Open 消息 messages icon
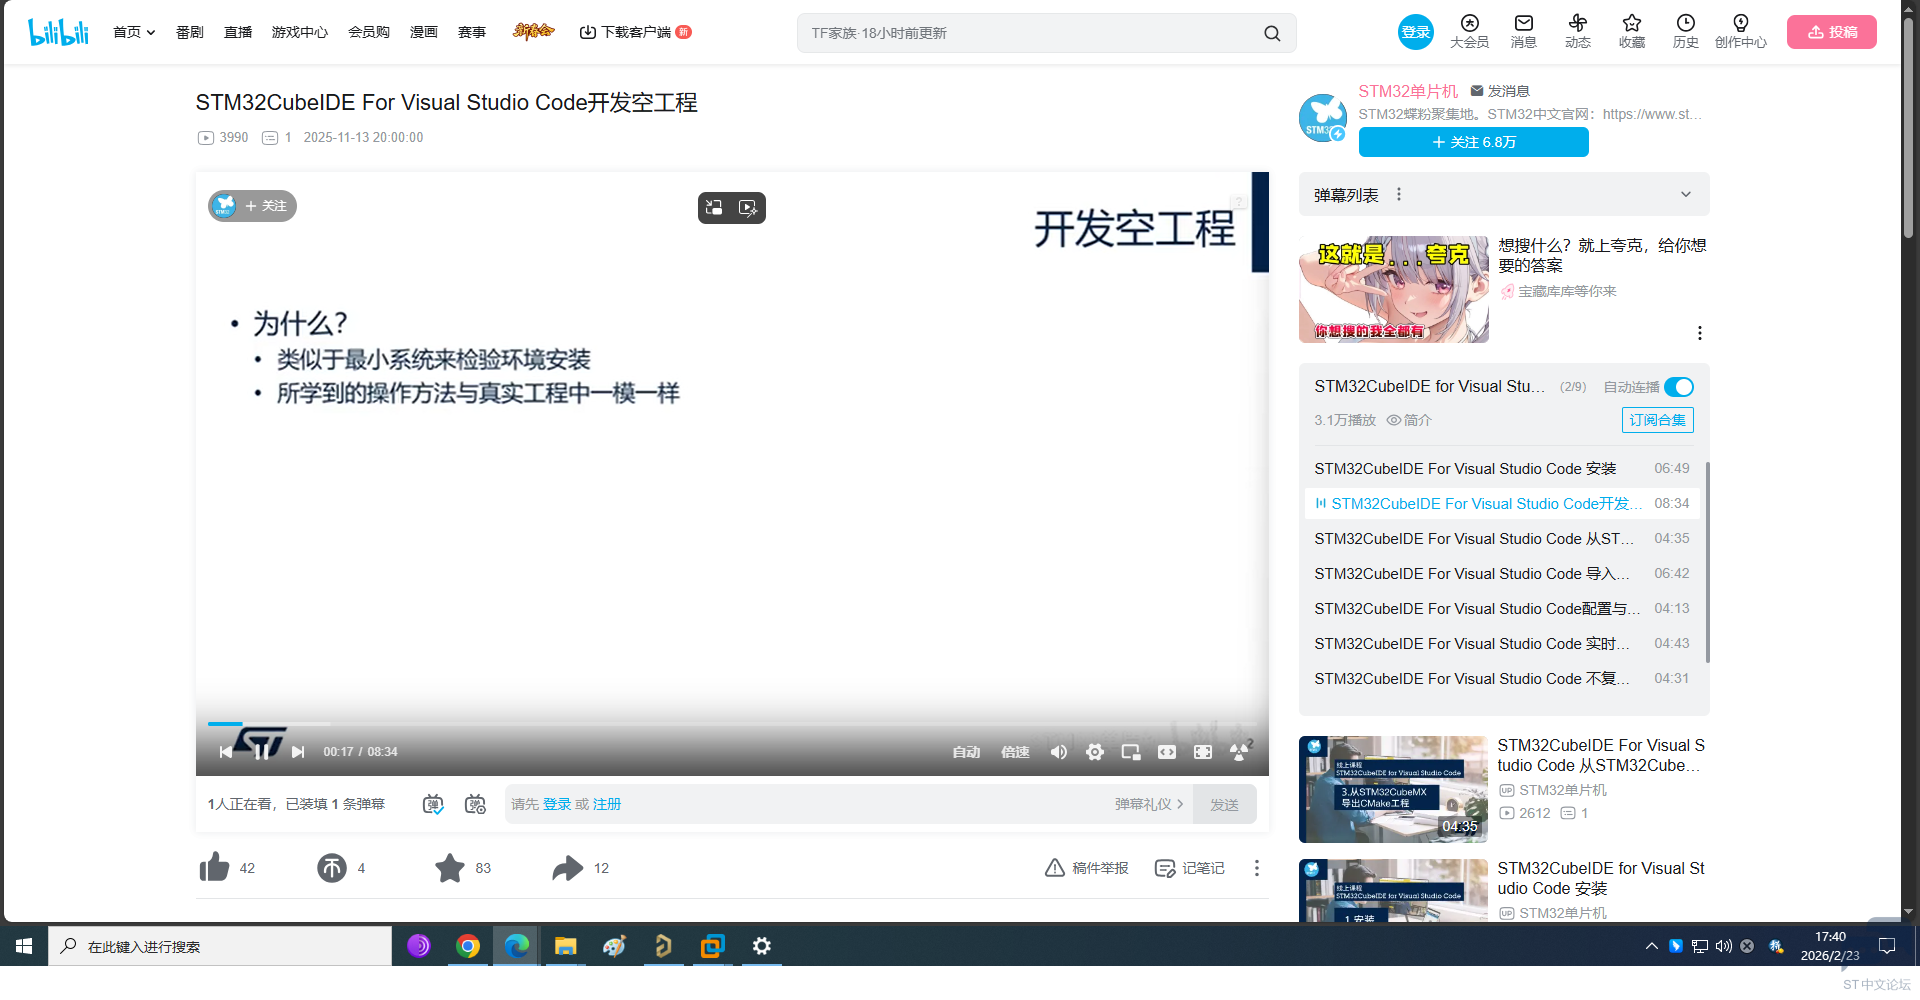 (1524, 32)
